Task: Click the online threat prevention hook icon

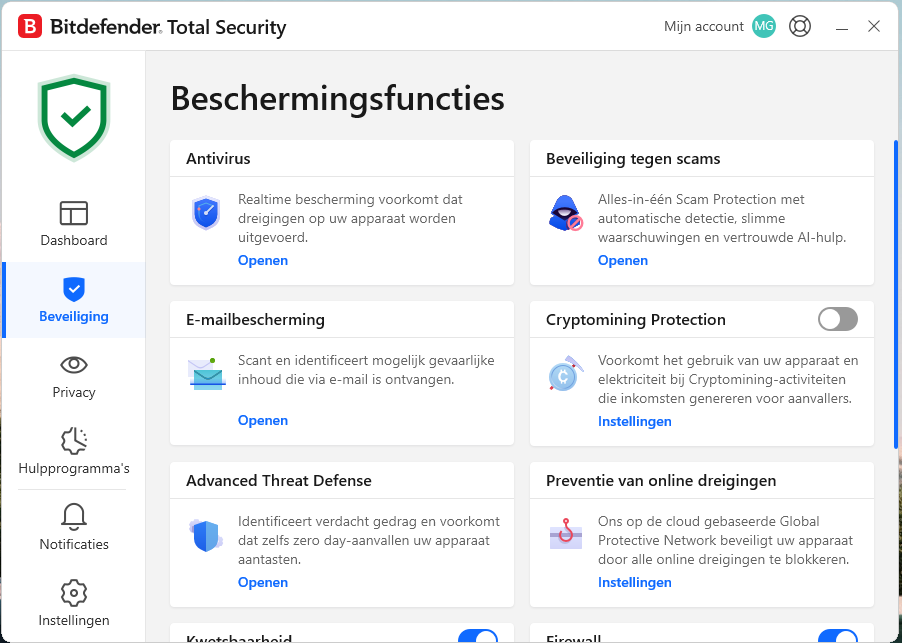Action: 566,535
